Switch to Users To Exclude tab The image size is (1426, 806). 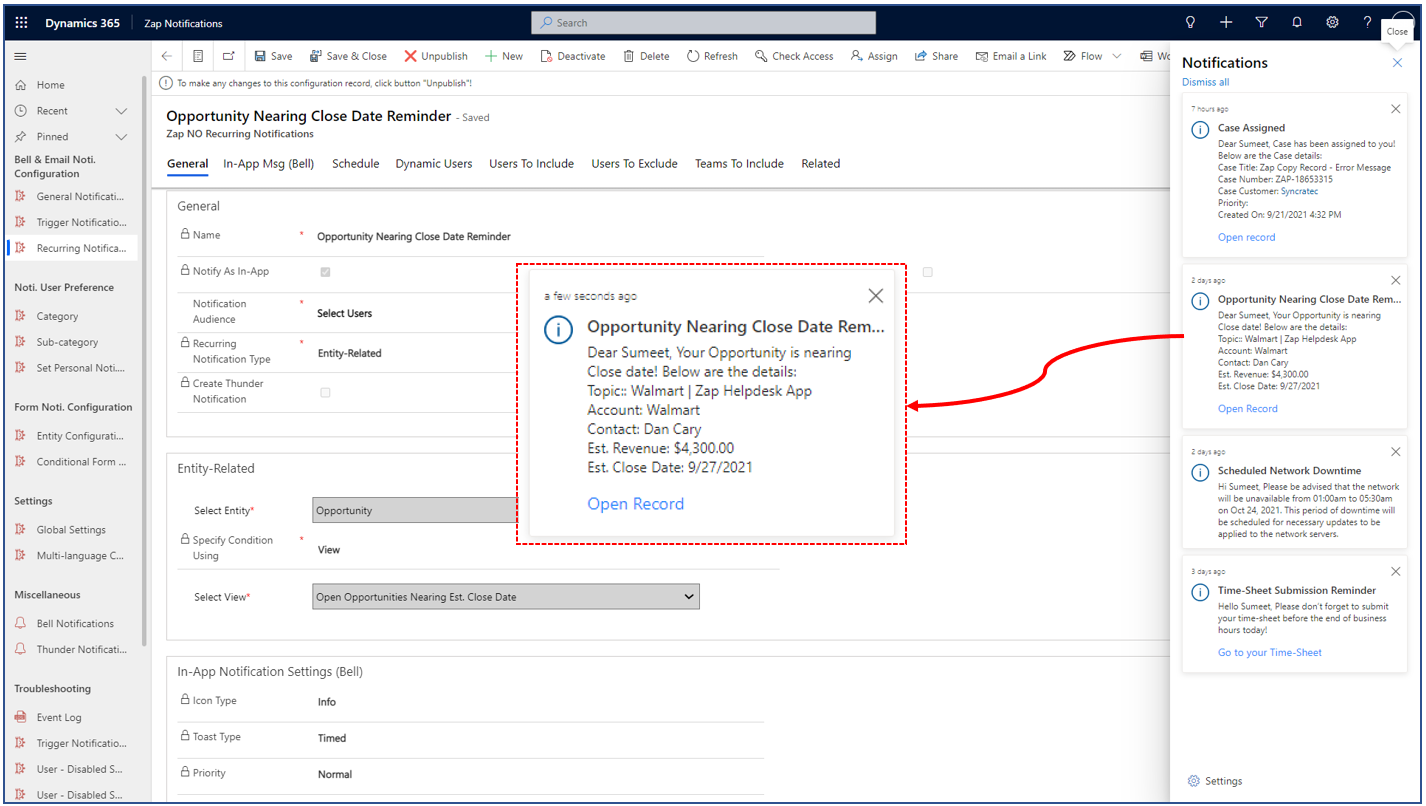[x=634, y=164]
